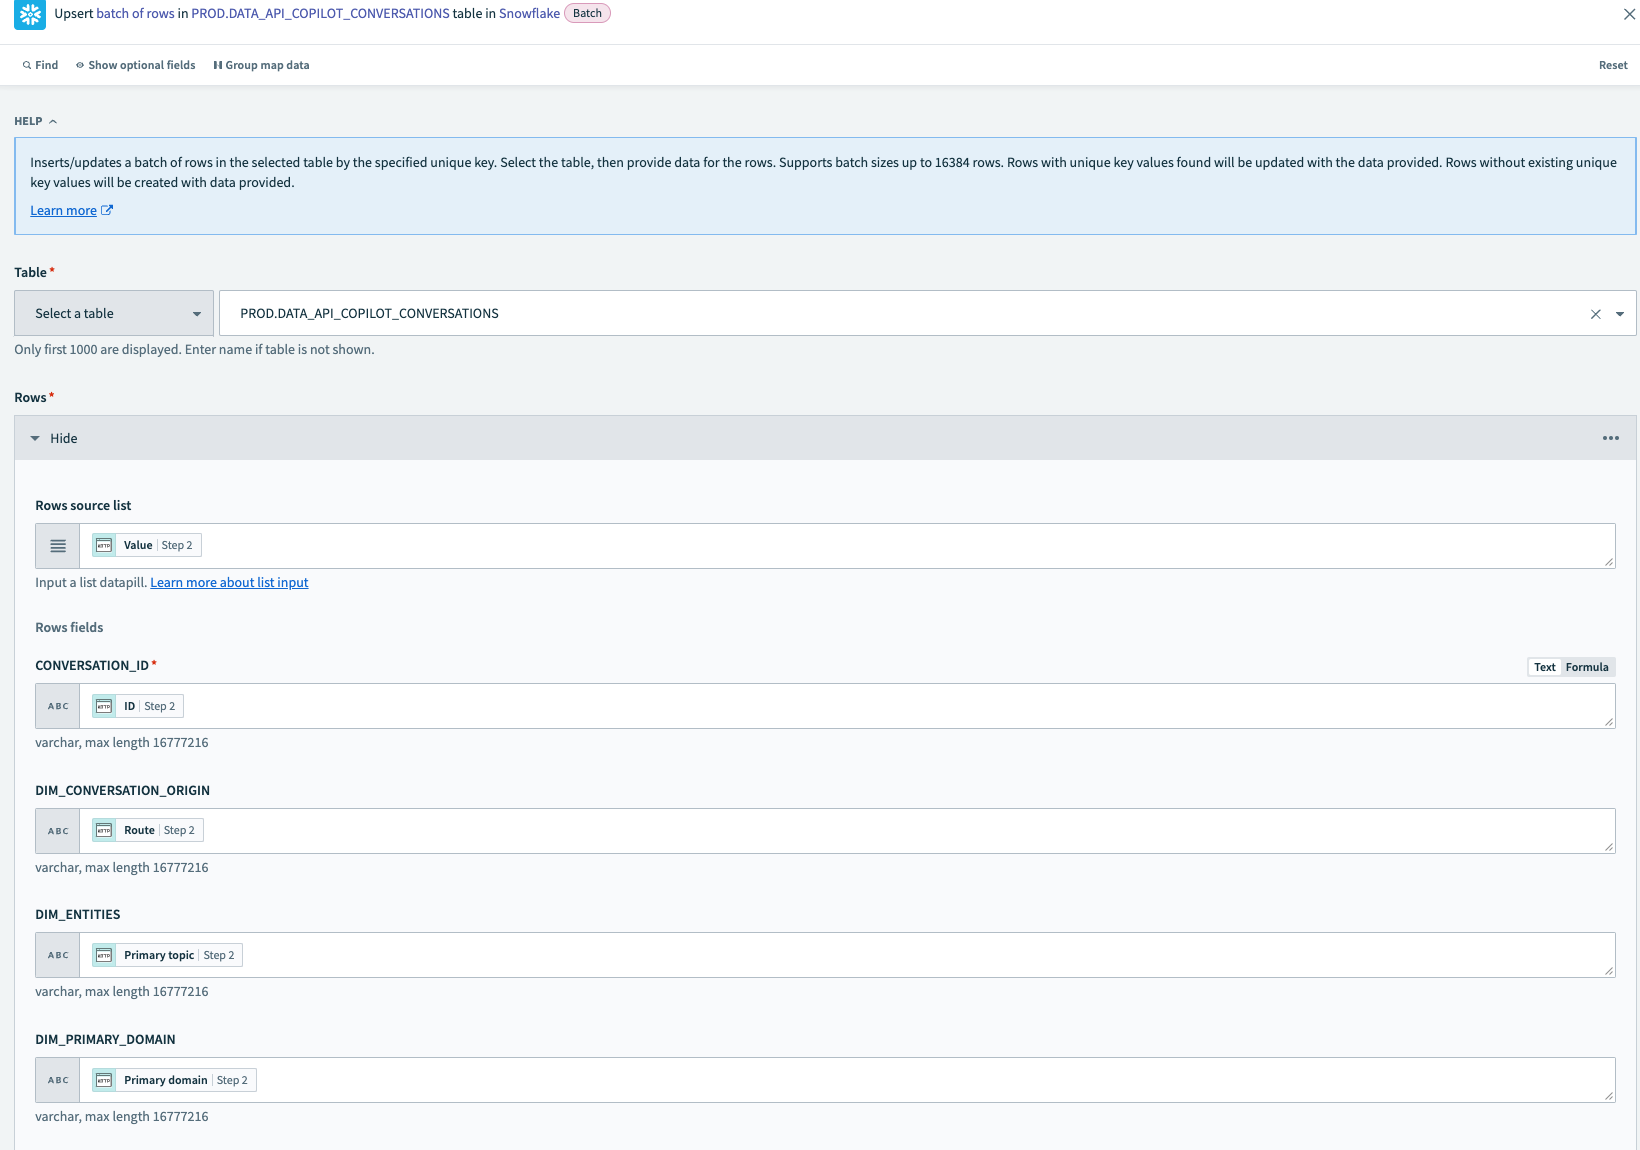1640x1150 pixels.
Task: Open the Select a table dropdown
Action: (x=114, y=313)
